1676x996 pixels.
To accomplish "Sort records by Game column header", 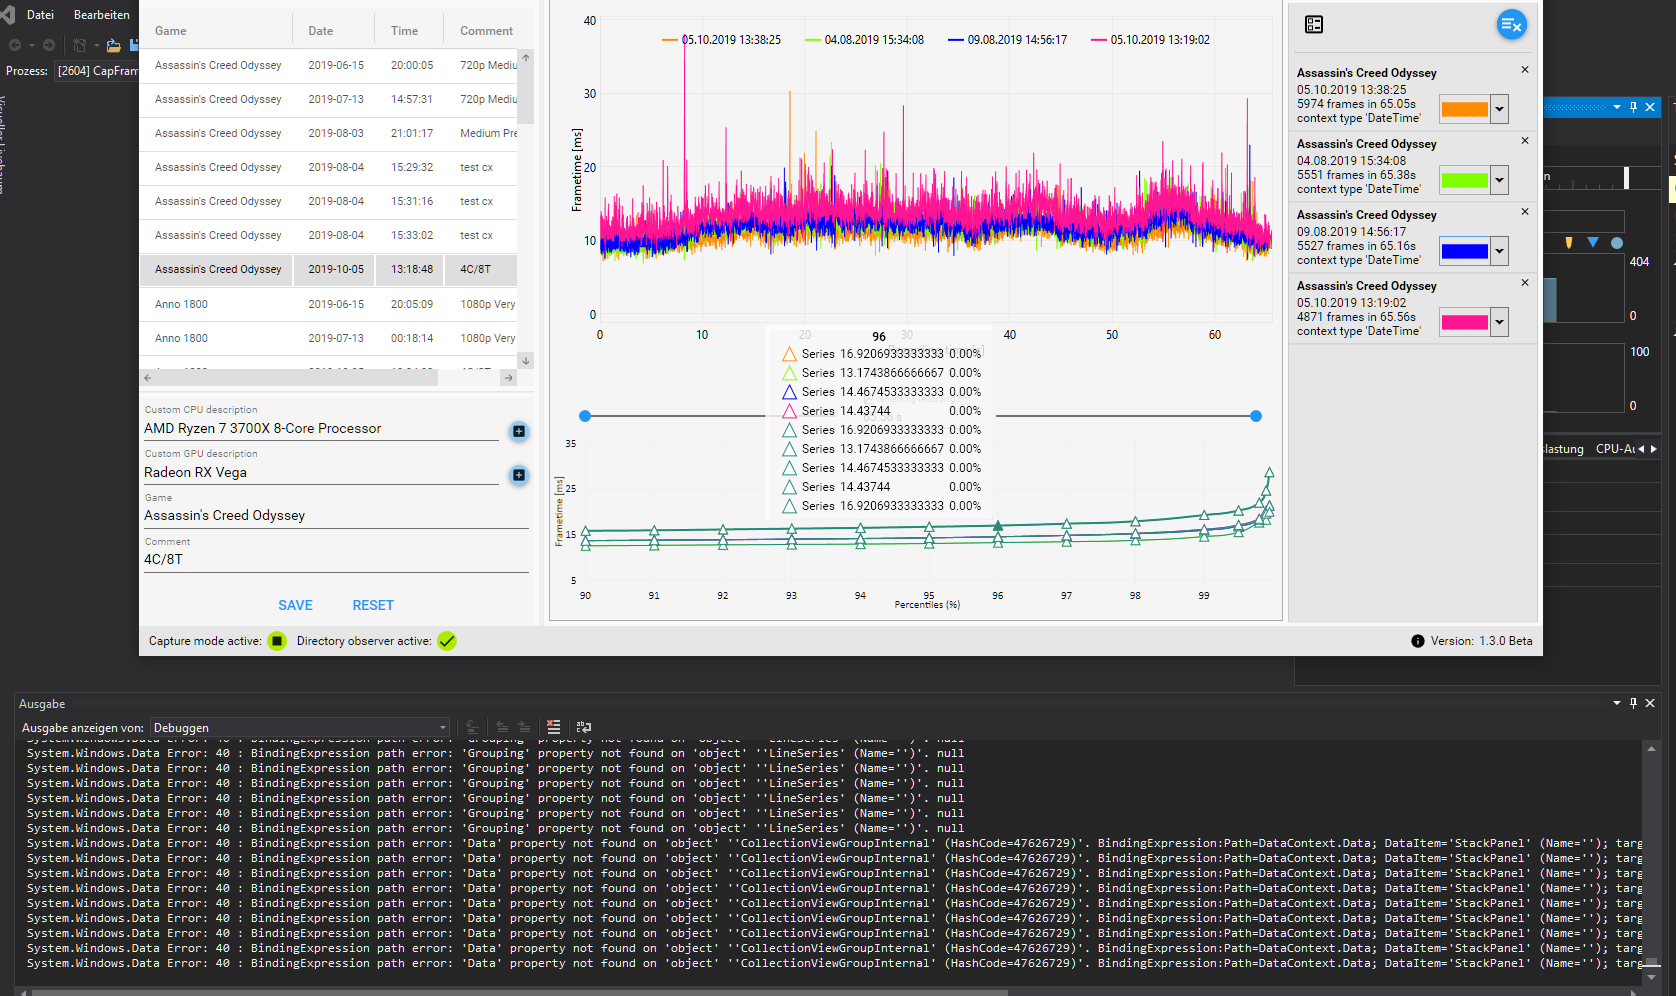I will click(x=170, y=31).
